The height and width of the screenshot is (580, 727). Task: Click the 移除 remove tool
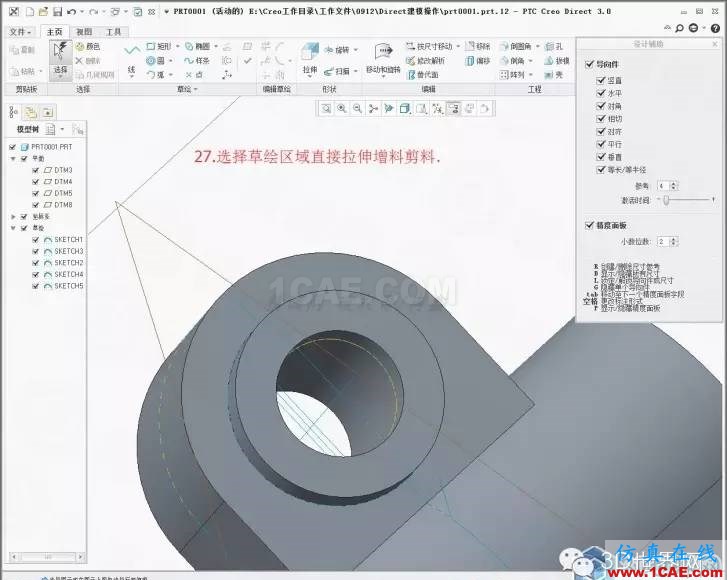(478, 46)
